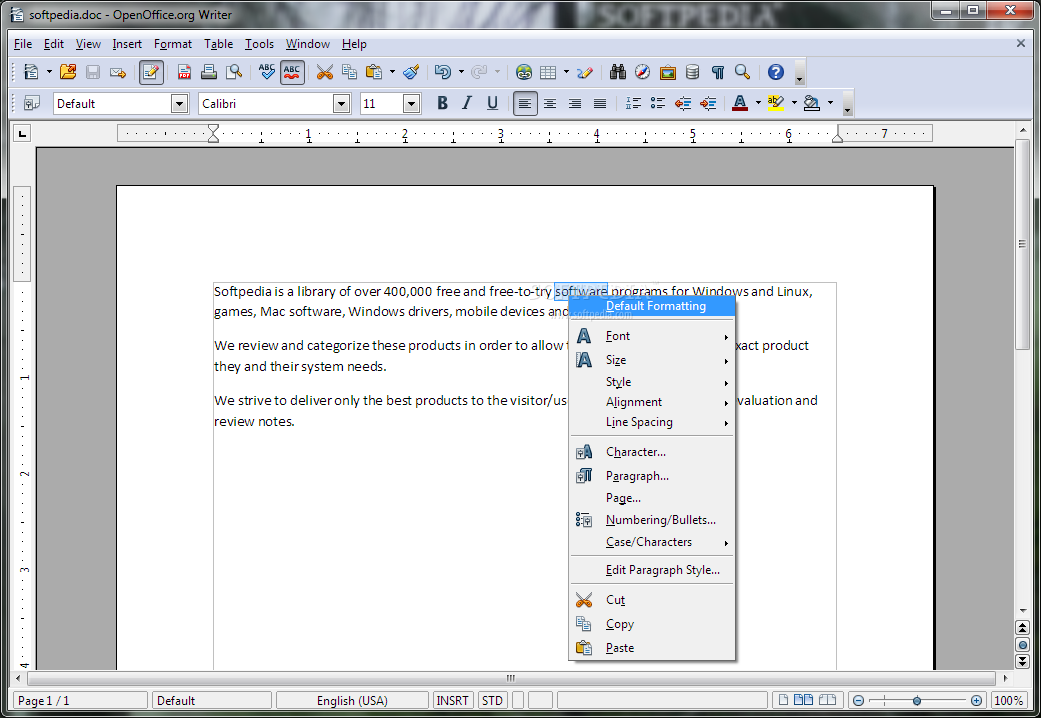
Task: Open a file with the Open icon
Action: coord(68,72)
